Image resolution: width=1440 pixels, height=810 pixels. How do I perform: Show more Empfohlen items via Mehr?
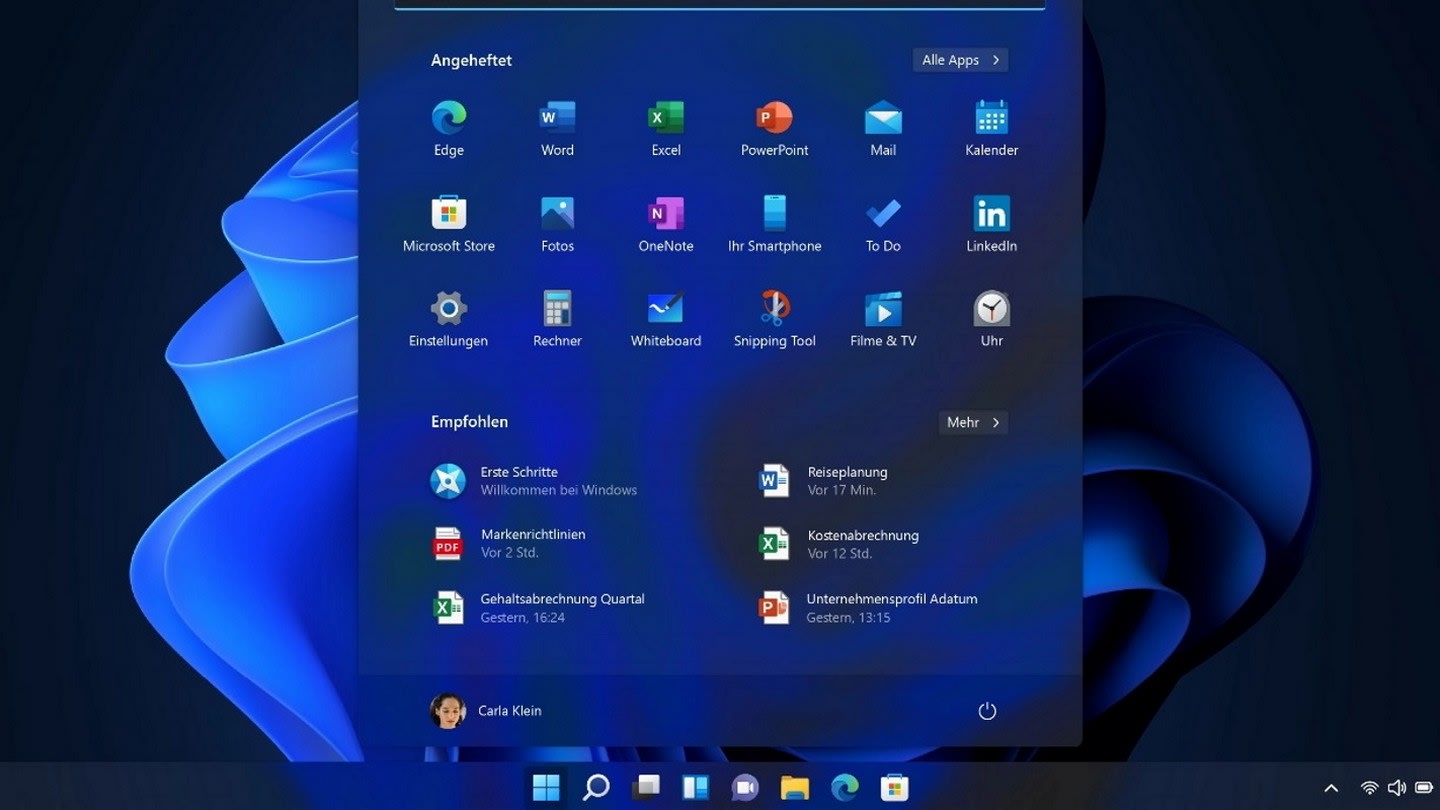(971, 422)
